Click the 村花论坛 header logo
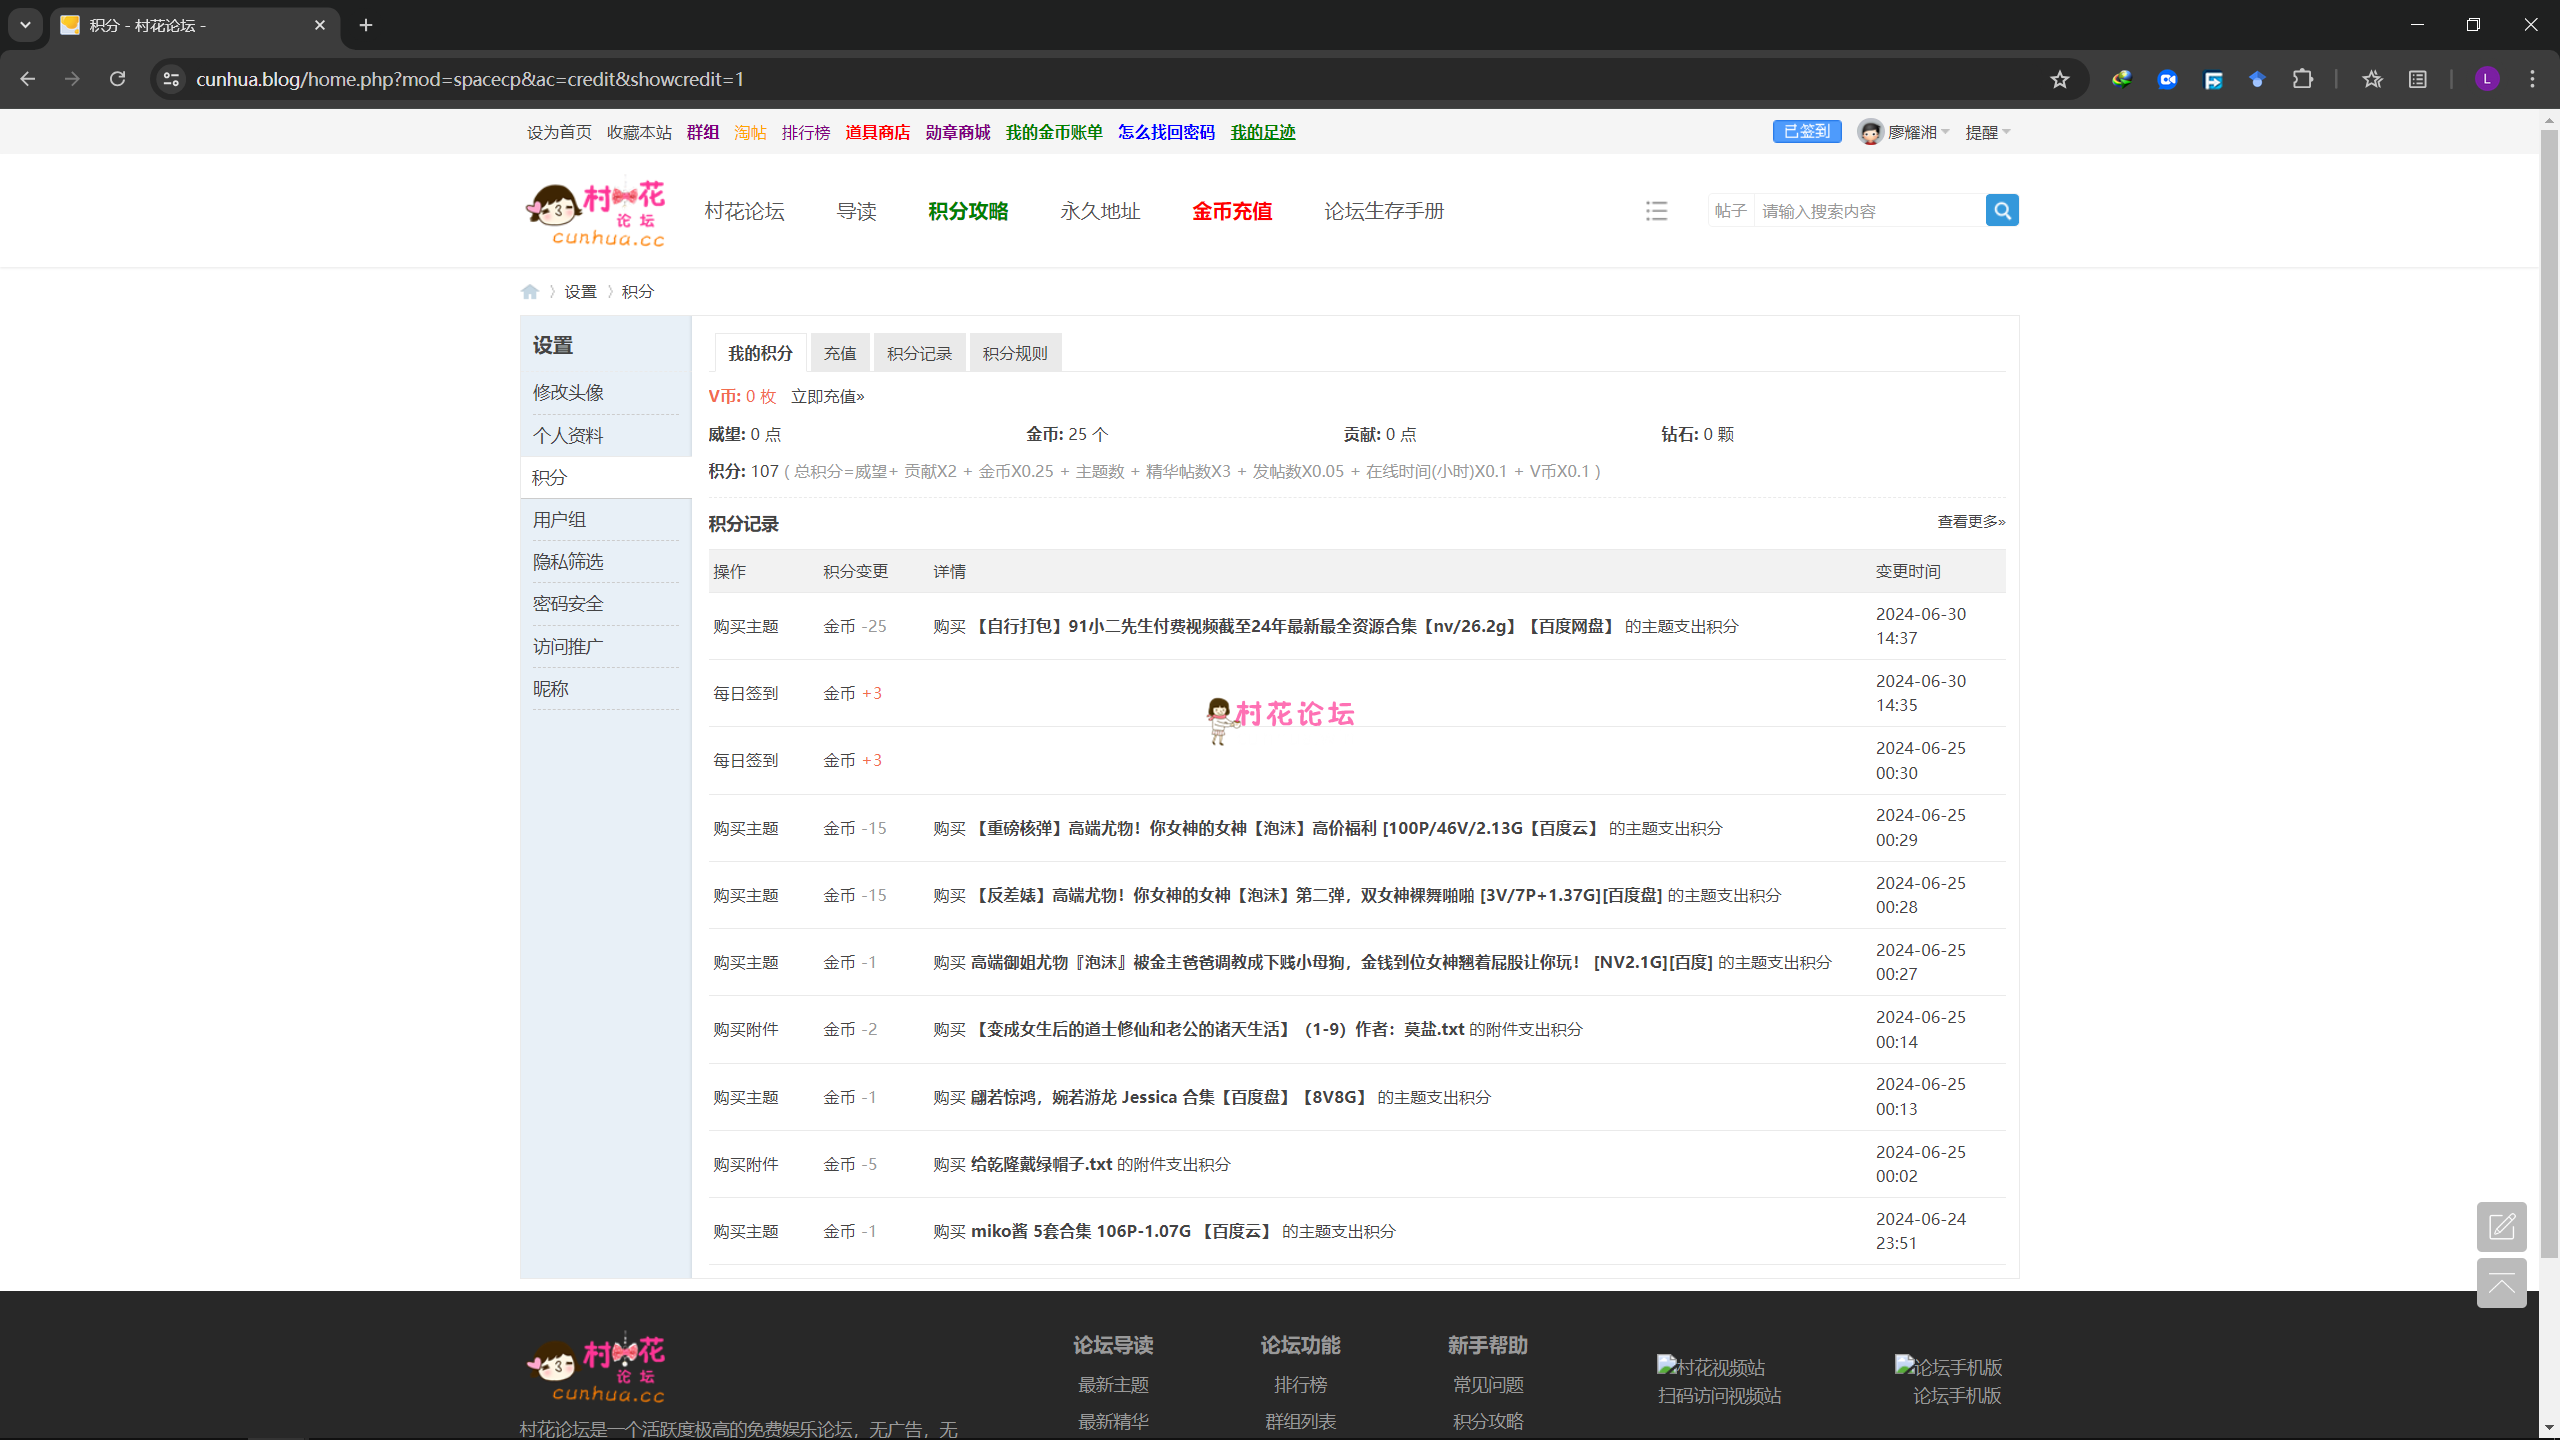The width and height of the screenshot is (2560, 1440). [596, 213]
